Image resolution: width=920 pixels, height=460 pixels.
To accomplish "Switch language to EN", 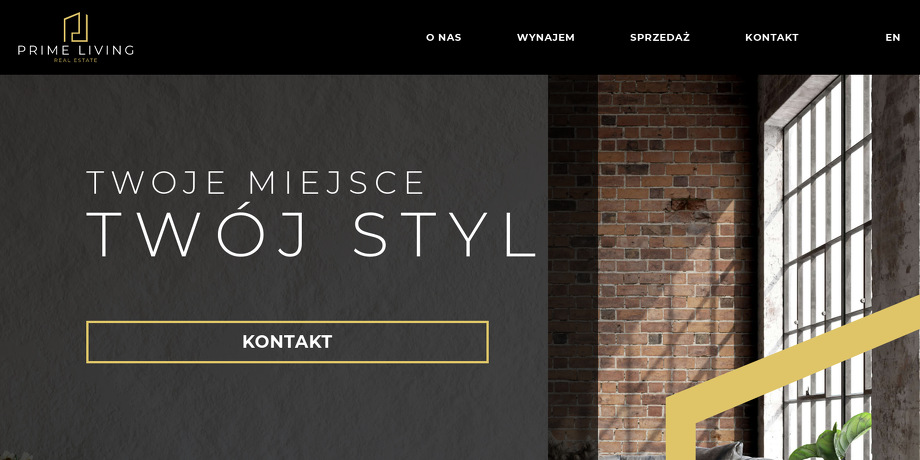I will click(892, 38).
